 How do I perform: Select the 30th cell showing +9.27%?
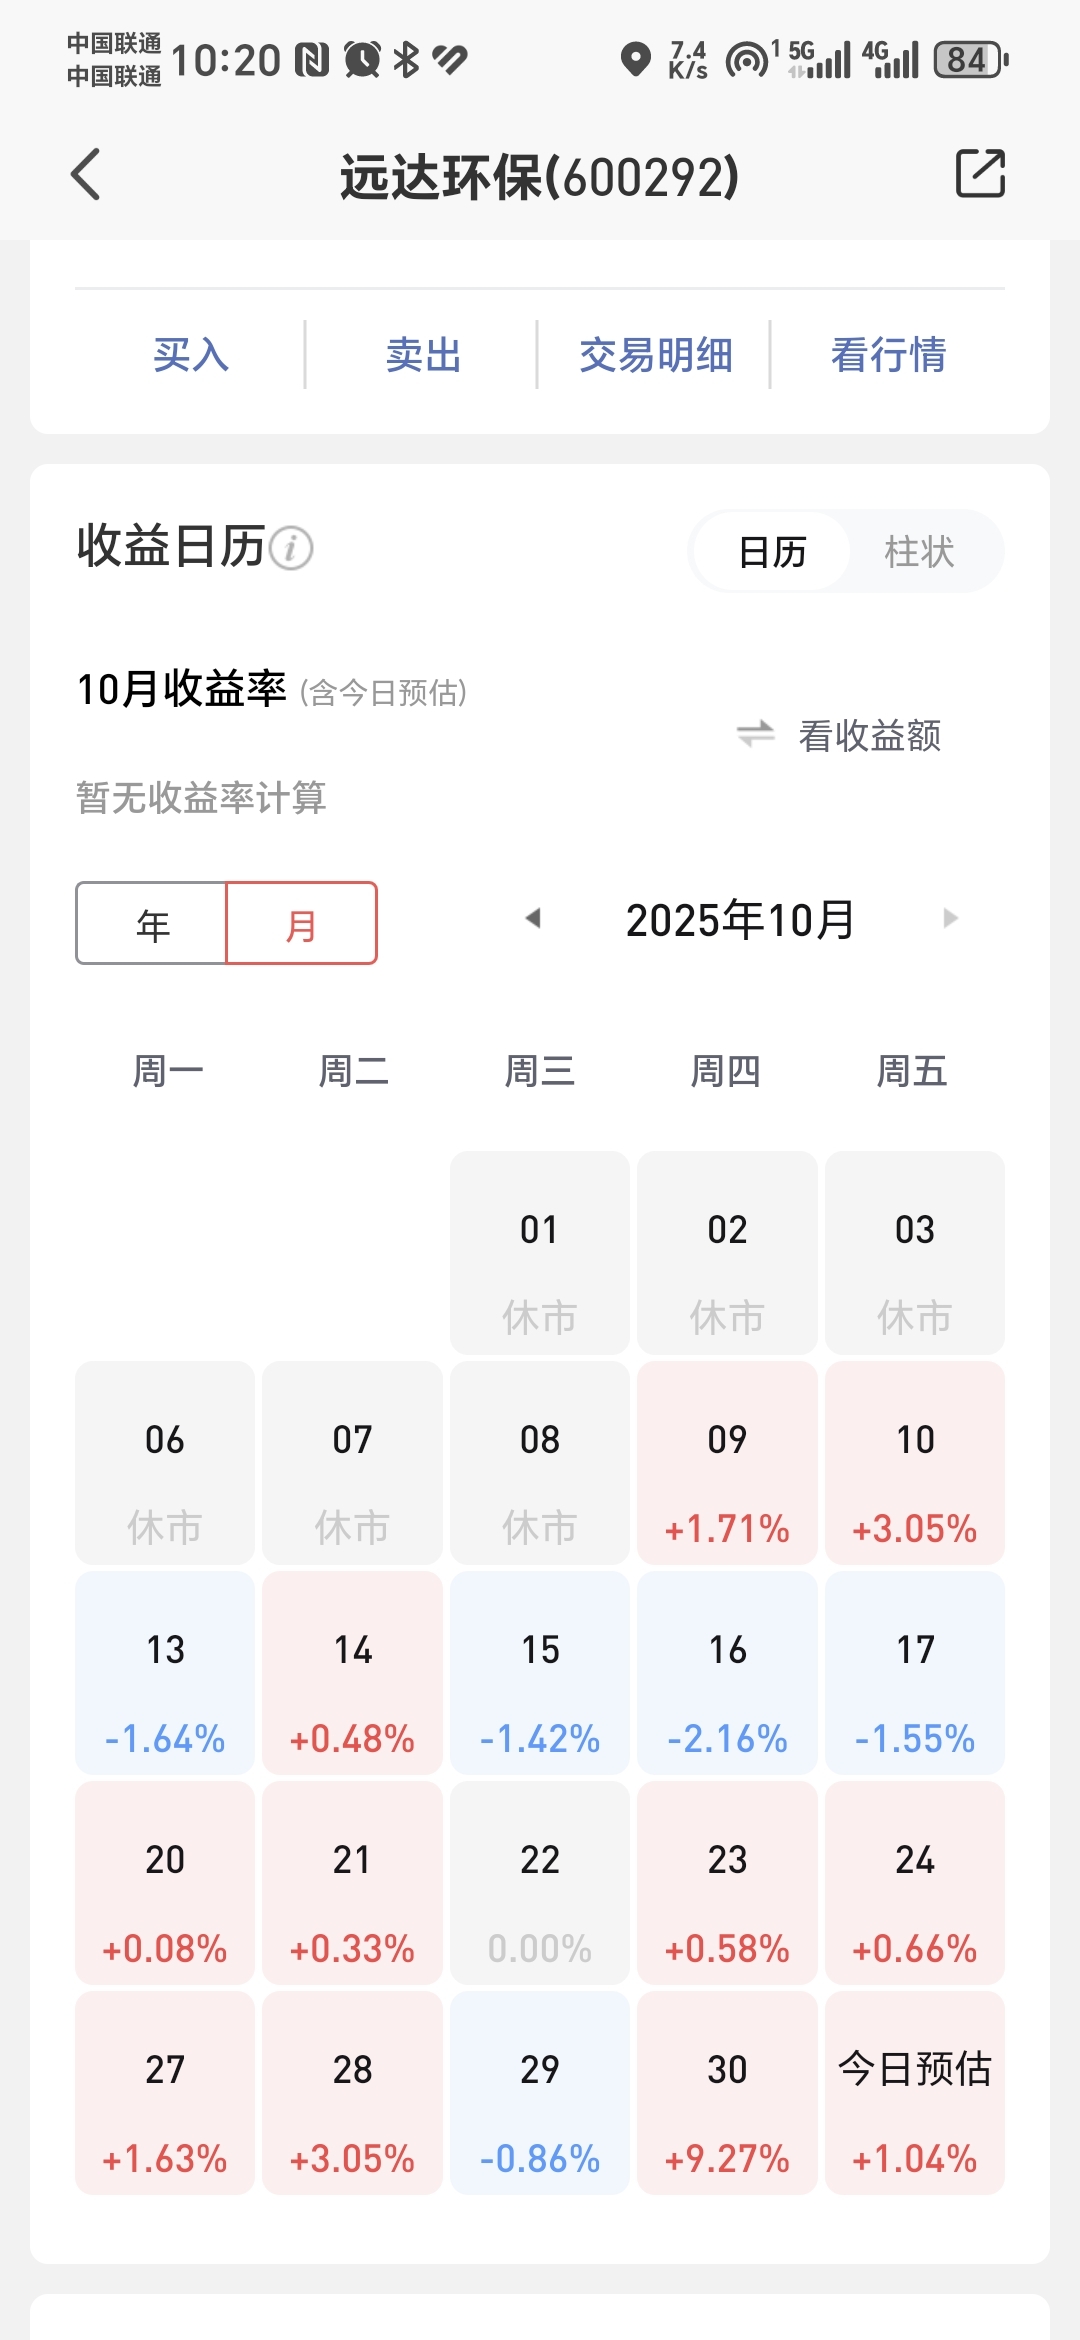(727, 2092)
